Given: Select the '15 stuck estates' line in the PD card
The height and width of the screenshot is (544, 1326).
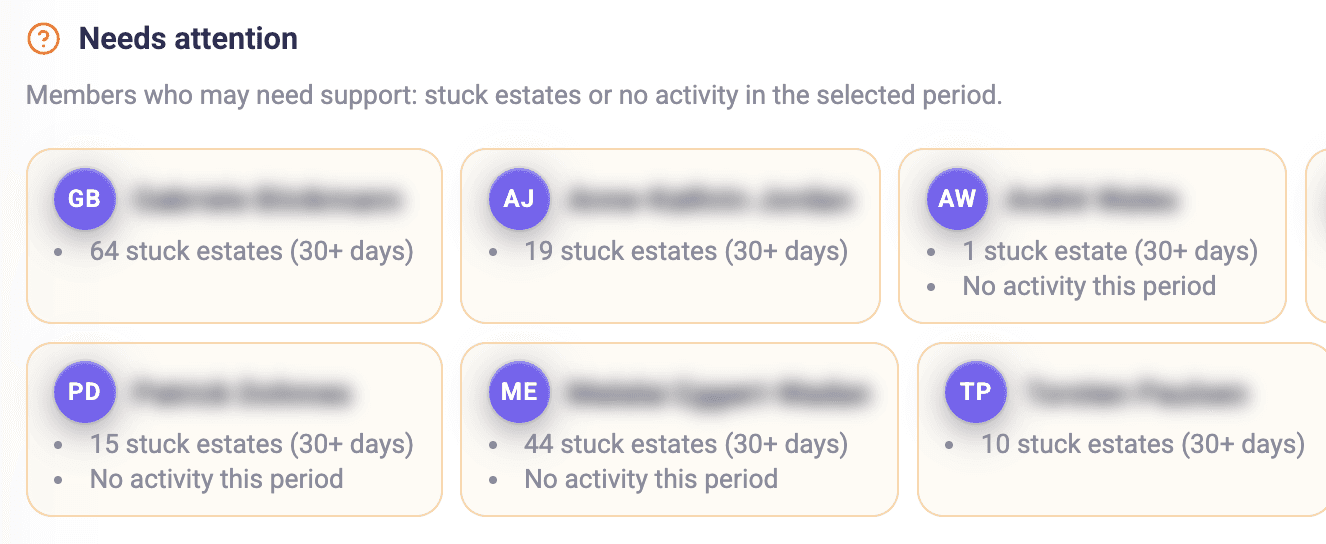Looking at the screenshot, I should pos(251,444).
